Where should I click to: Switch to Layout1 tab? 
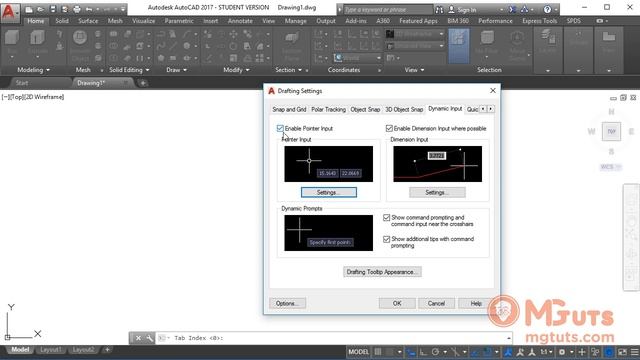click(51, 350)
